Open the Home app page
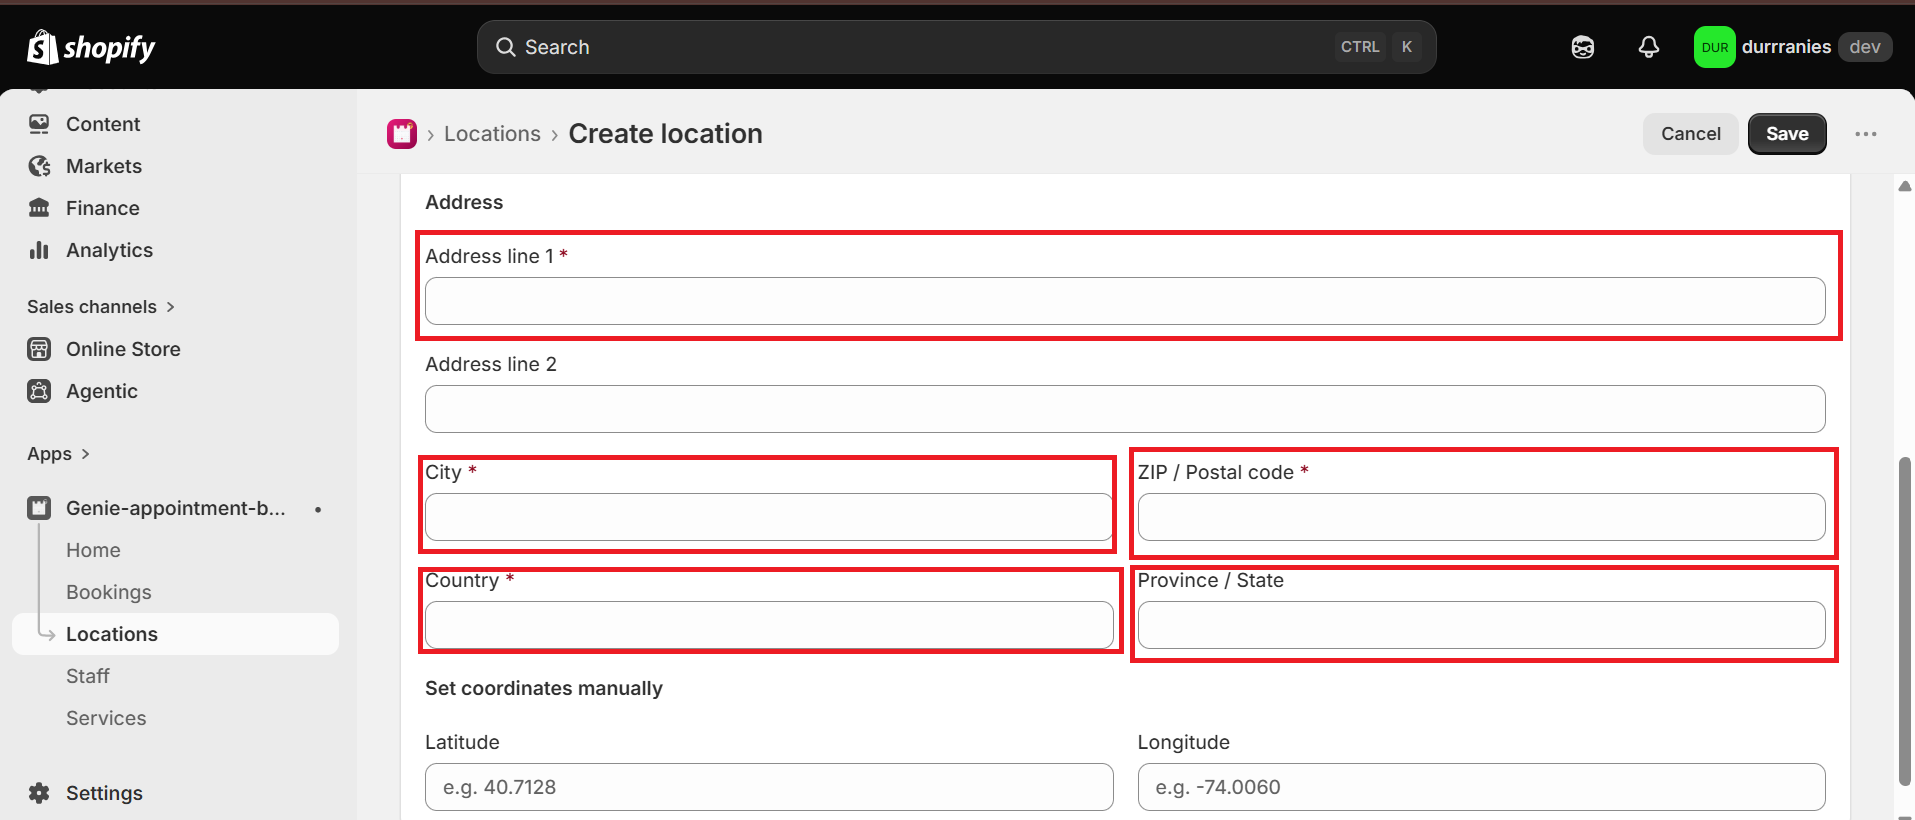Screen dimensions: 1915x820 tap(93, 550)
